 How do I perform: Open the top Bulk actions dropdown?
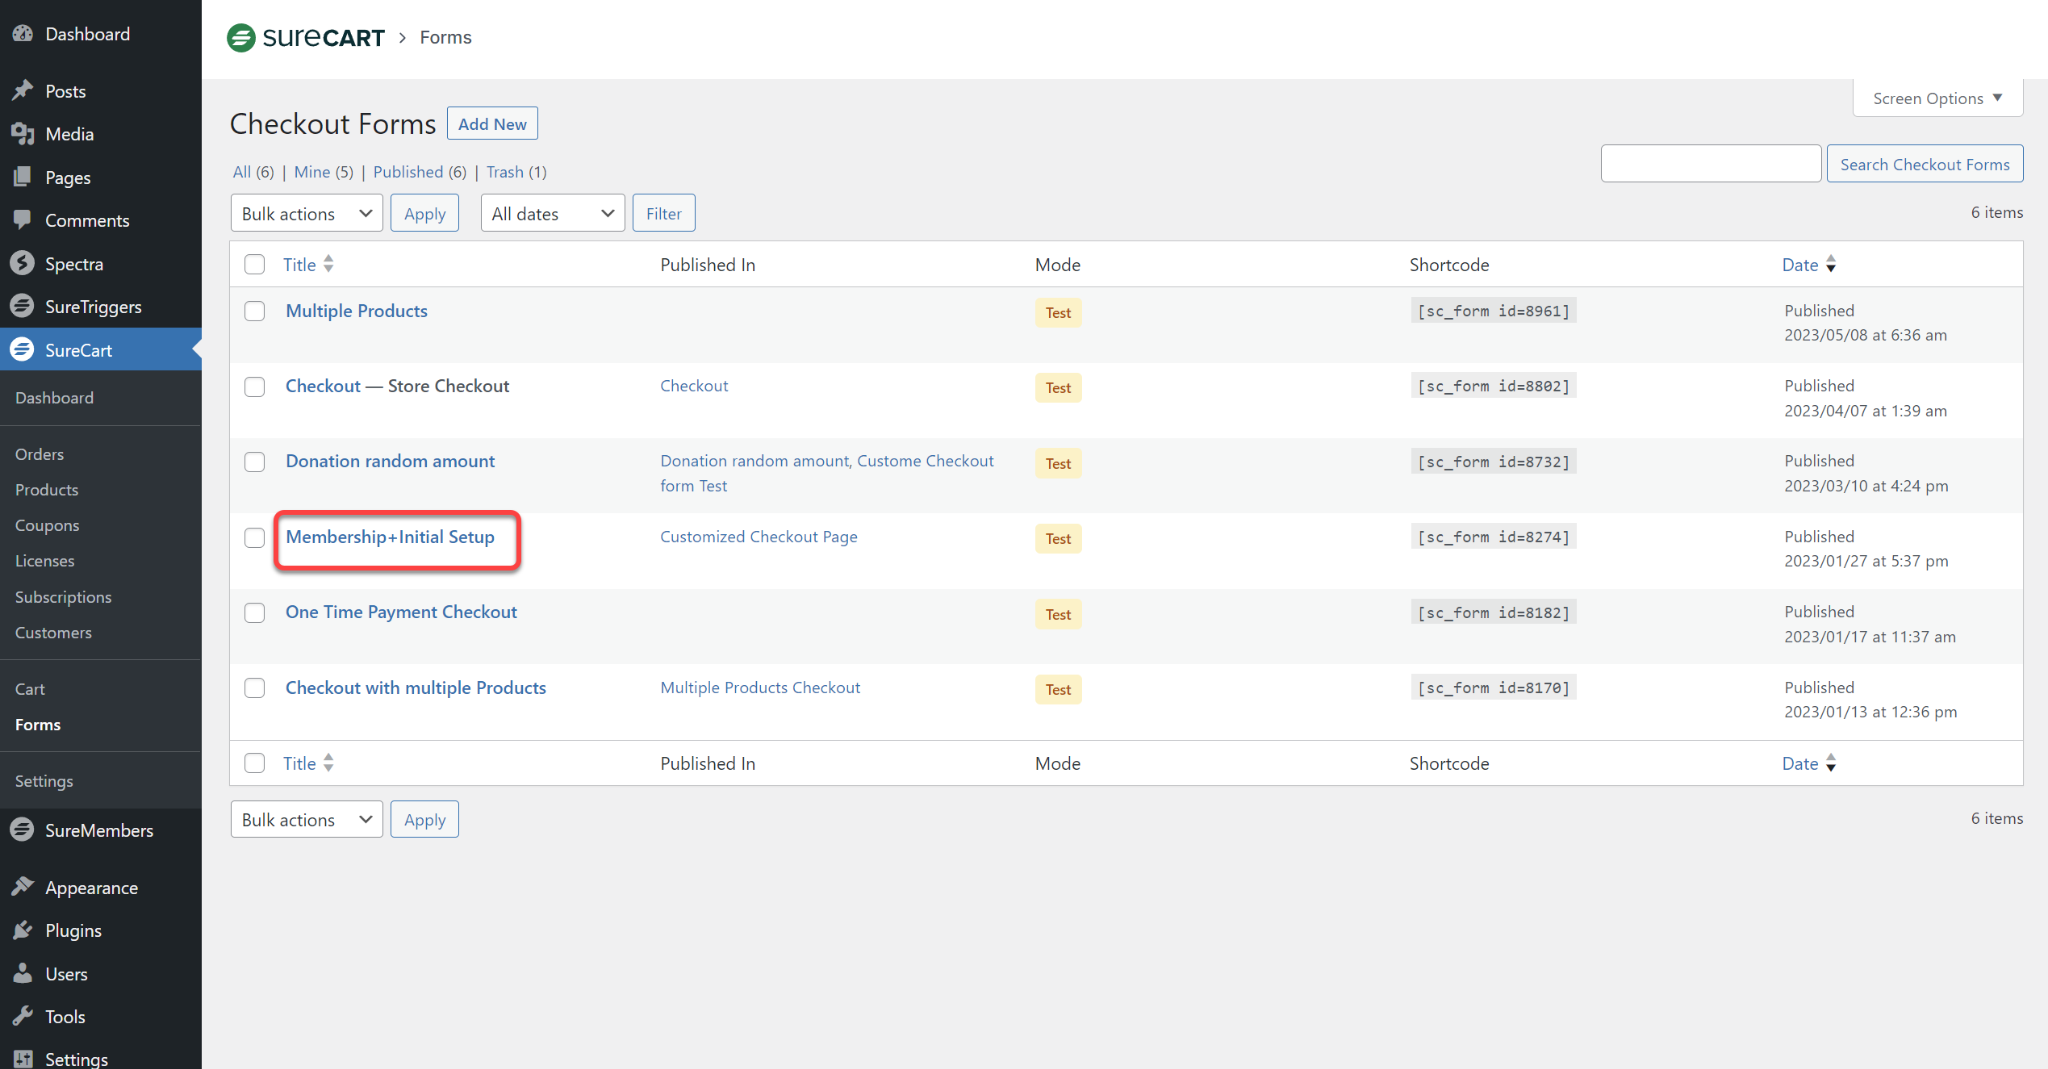306,213
